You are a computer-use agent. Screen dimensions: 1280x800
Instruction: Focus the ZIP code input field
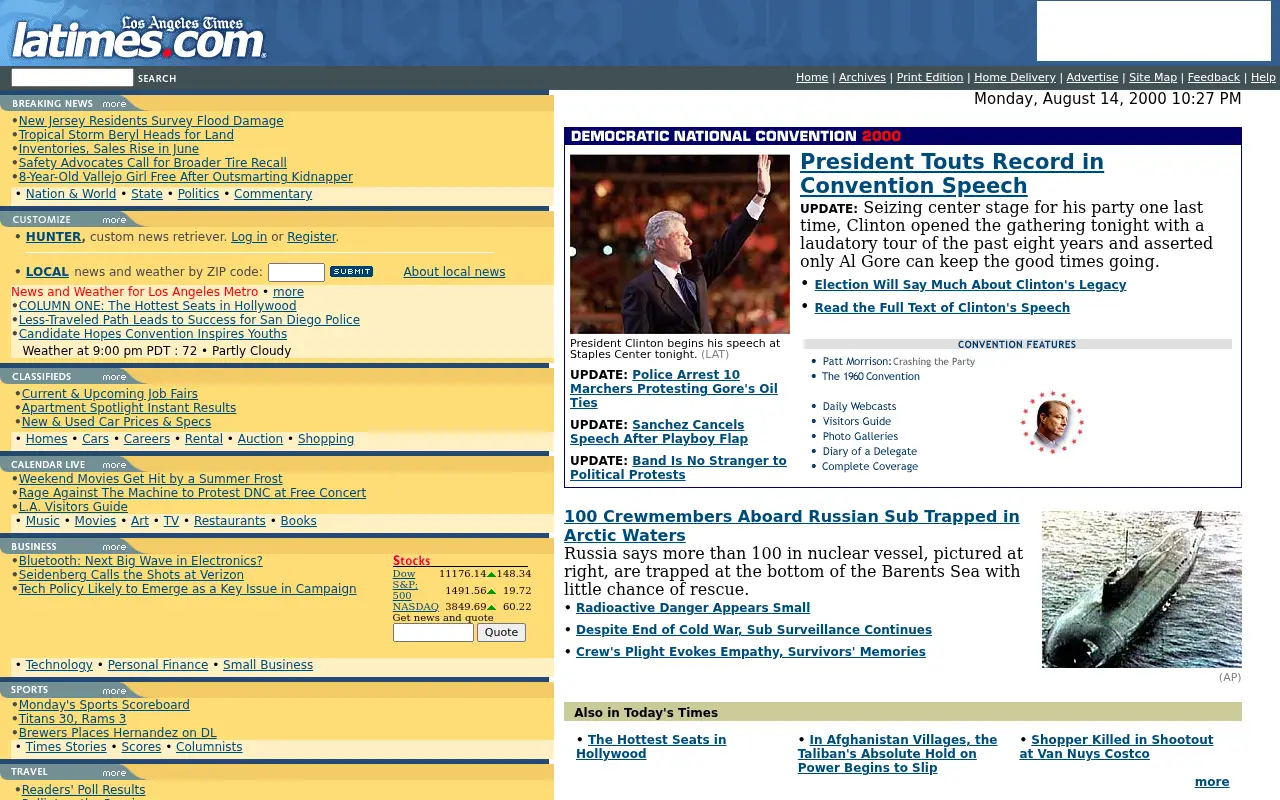pos(296,272)
